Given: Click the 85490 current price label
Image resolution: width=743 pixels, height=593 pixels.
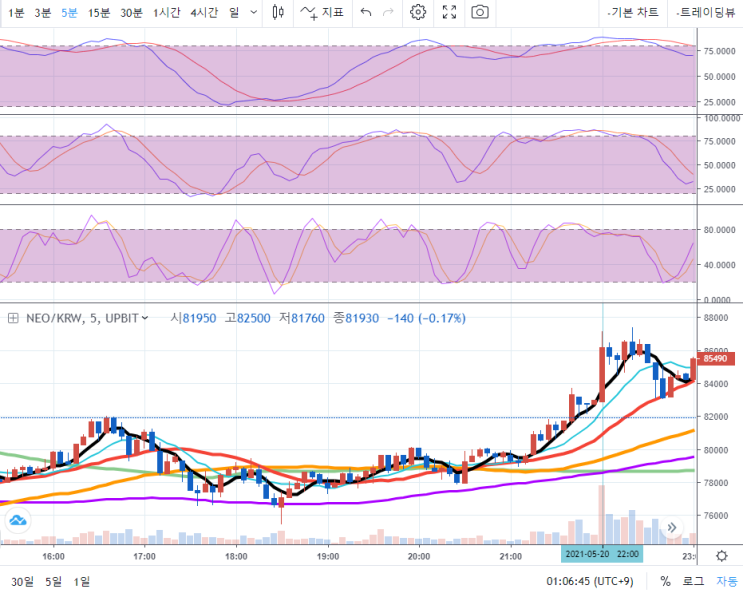Looking at the screenshot, I should click(x=716, y=358).
